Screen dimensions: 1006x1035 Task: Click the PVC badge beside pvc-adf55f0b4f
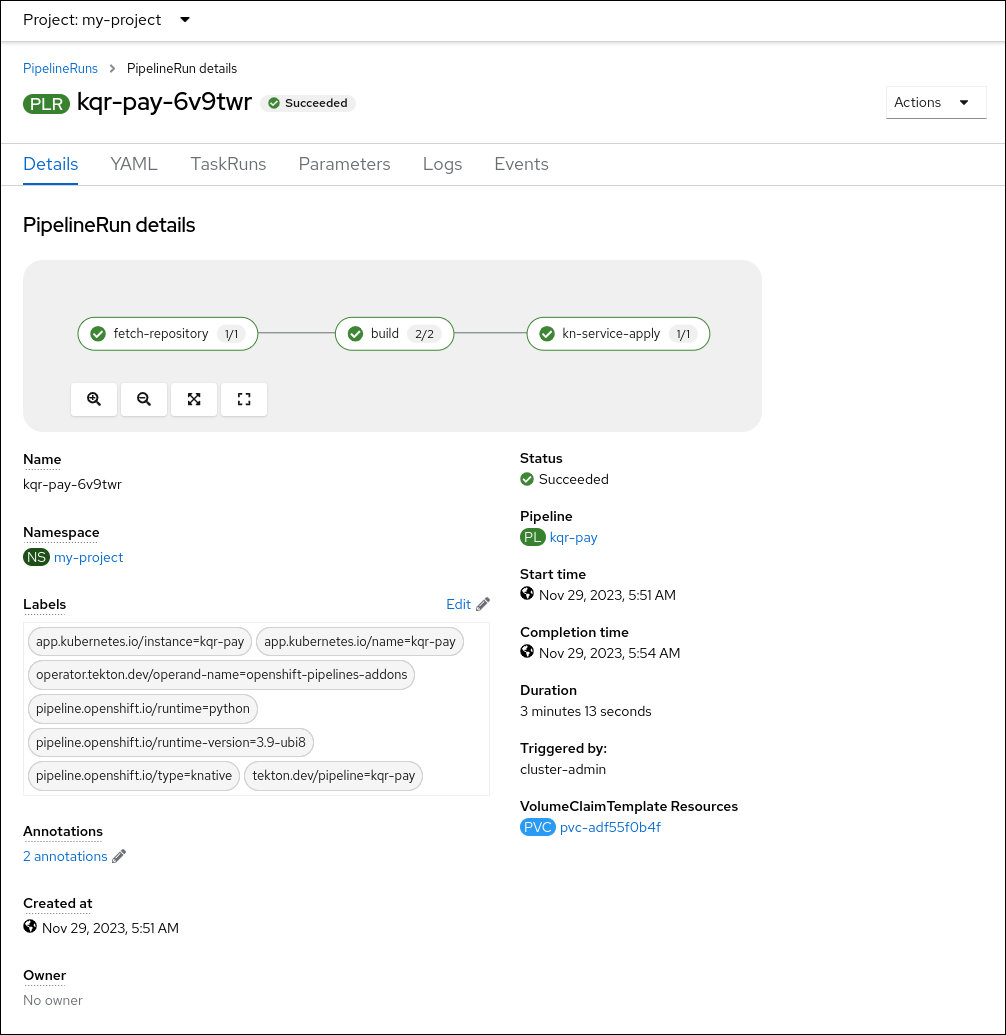point(538,827)
